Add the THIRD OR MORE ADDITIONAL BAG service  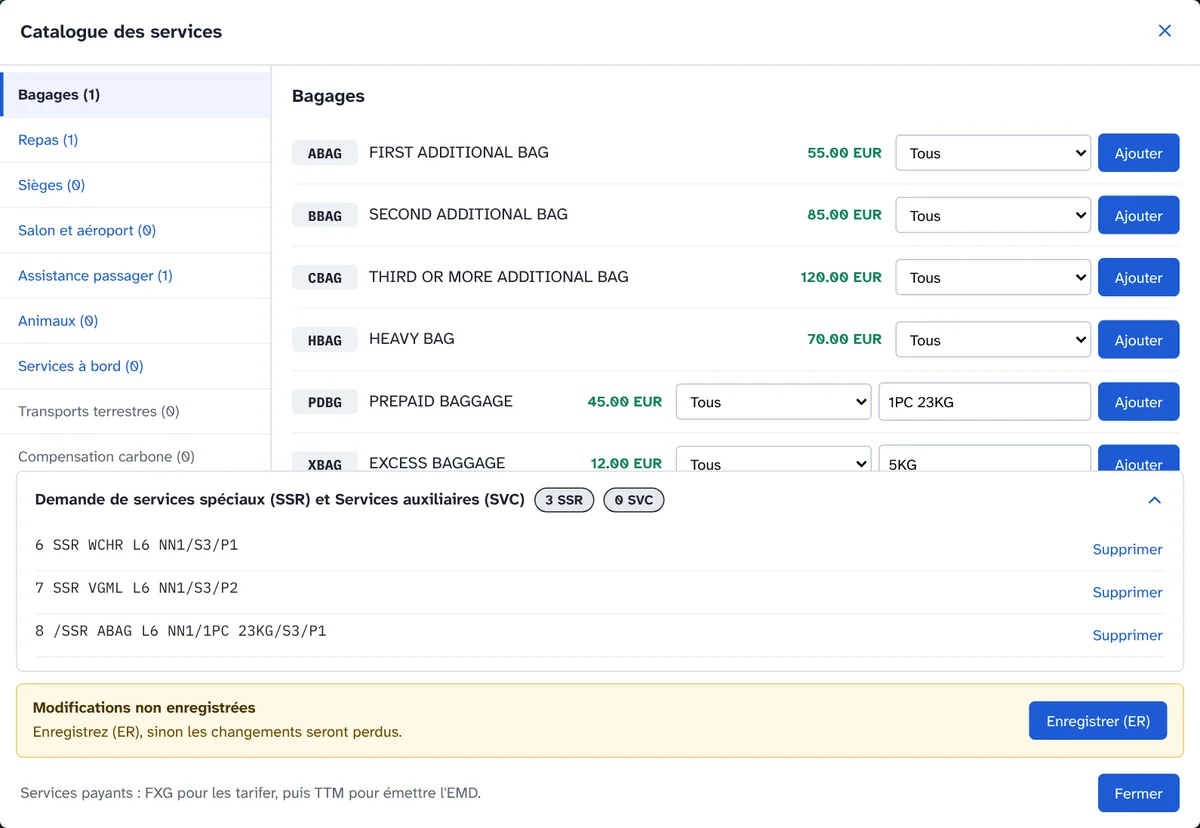(1138, 278)
